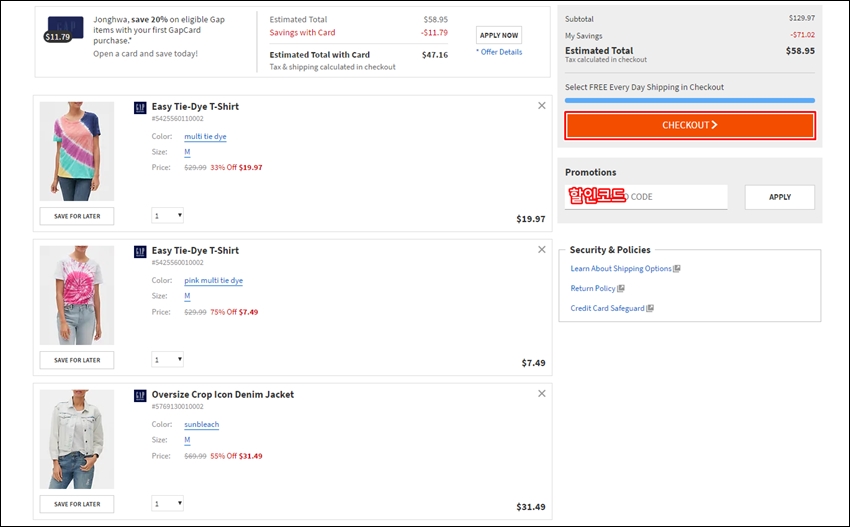Click the 'My Savings' label in summary
This screenshot has height=527, width=850.
583,36
